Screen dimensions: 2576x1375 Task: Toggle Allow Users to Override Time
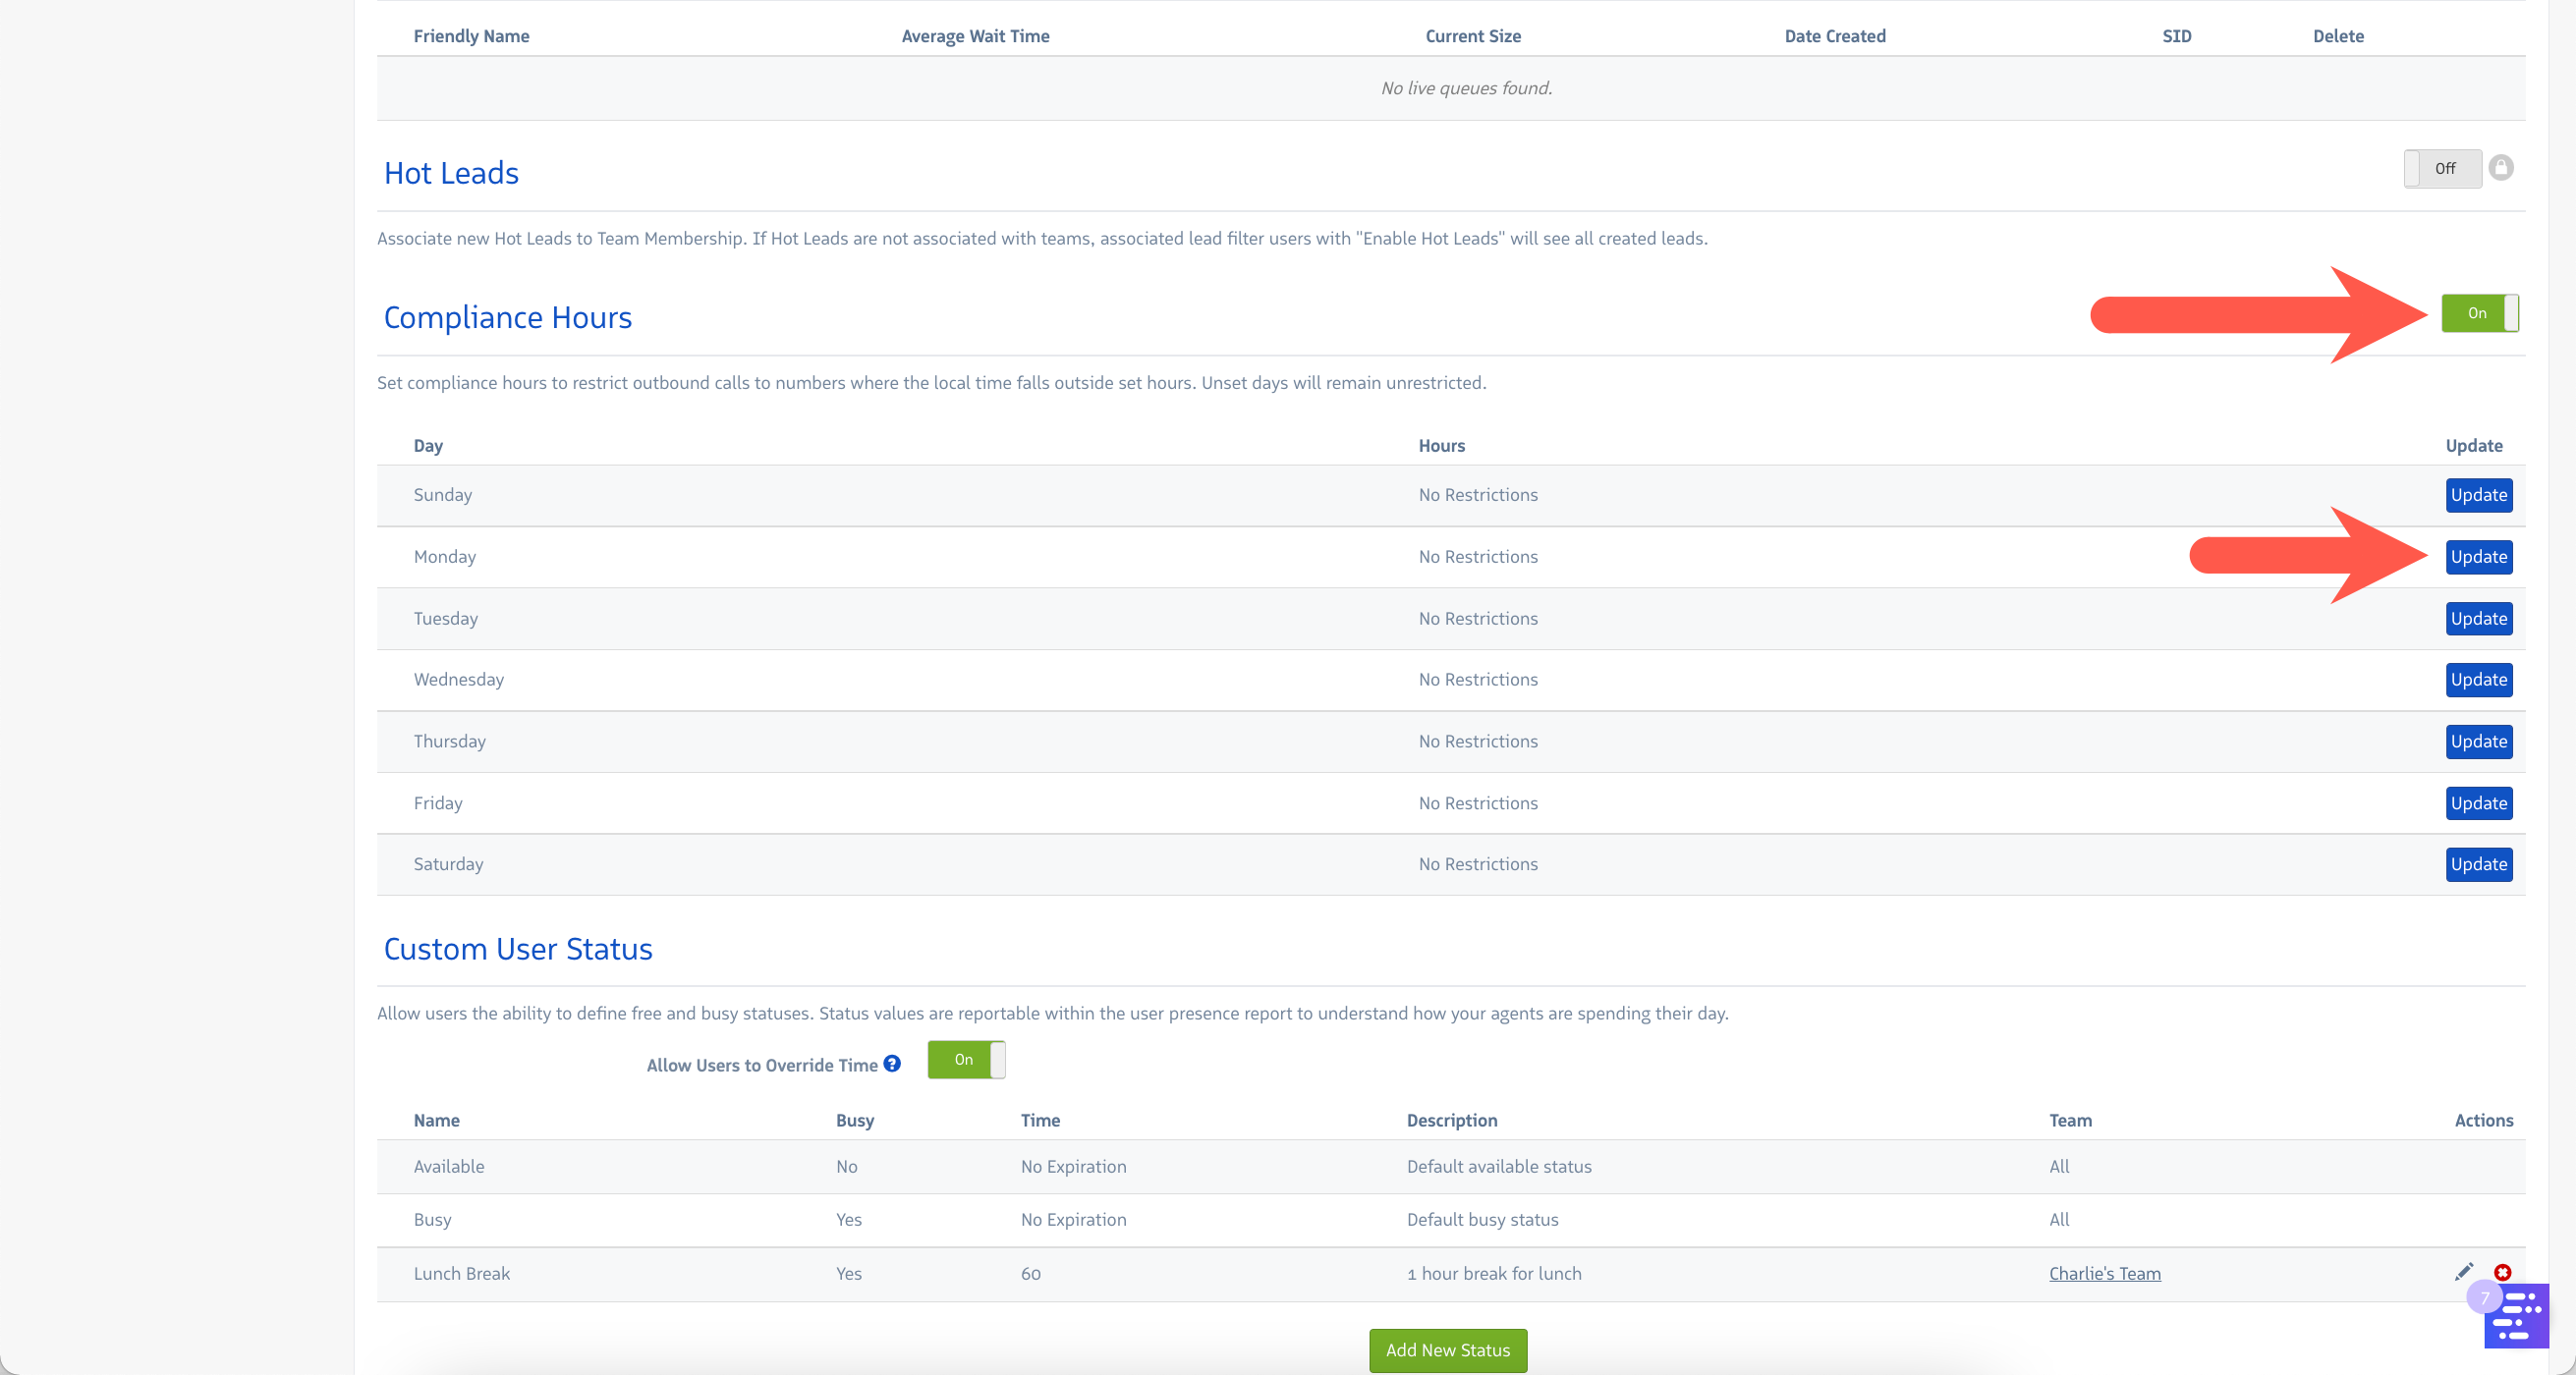[966, 1059]
